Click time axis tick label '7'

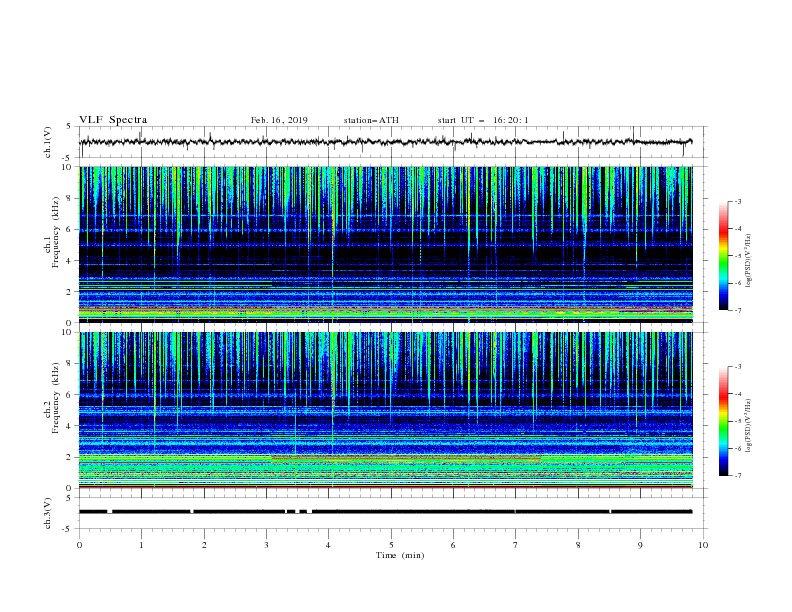(516, 545)
